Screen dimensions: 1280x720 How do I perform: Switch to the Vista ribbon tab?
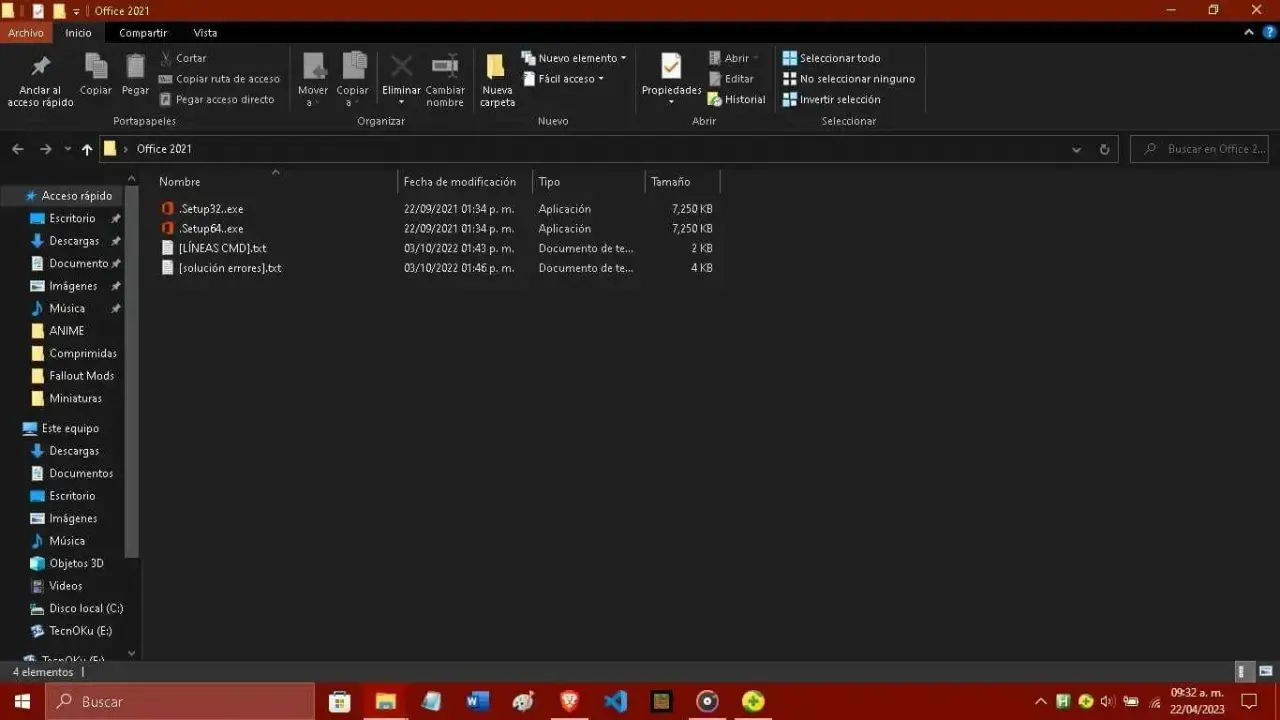coord(205,32)
